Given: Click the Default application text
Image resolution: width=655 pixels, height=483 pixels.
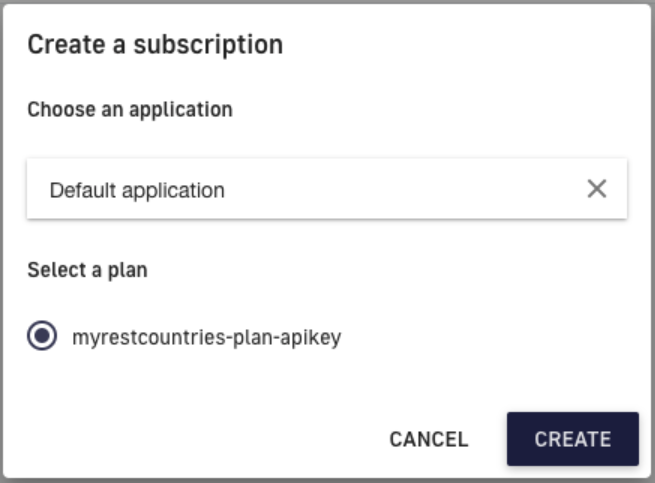Looking at the screenshot, I should [137, 189].
